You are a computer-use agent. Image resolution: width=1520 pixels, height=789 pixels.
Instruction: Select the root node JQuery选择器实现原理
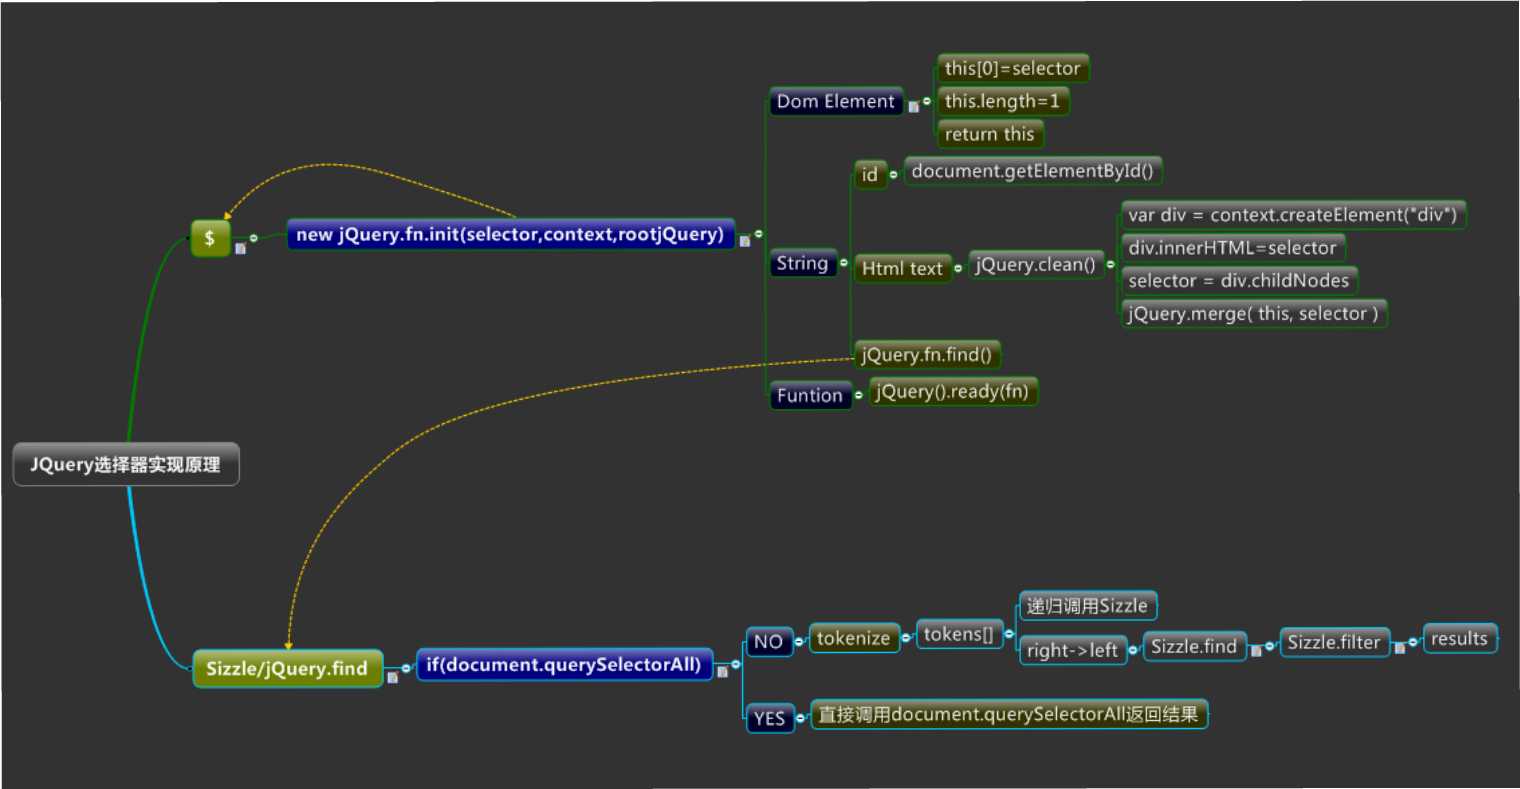[126, 464]
